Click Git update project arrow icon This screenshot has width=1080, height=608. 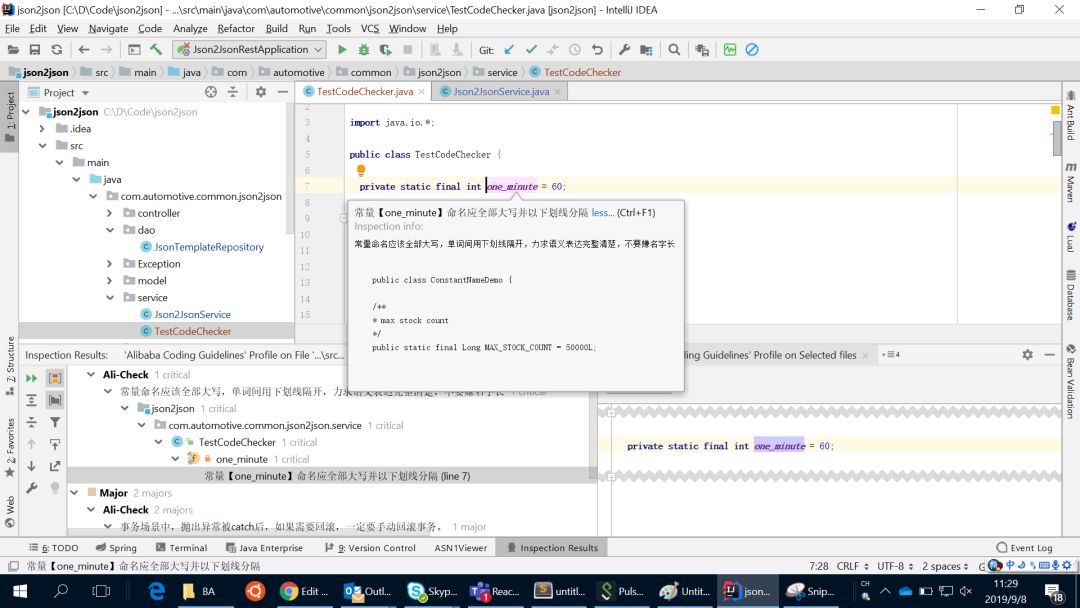tap(509, 49)
